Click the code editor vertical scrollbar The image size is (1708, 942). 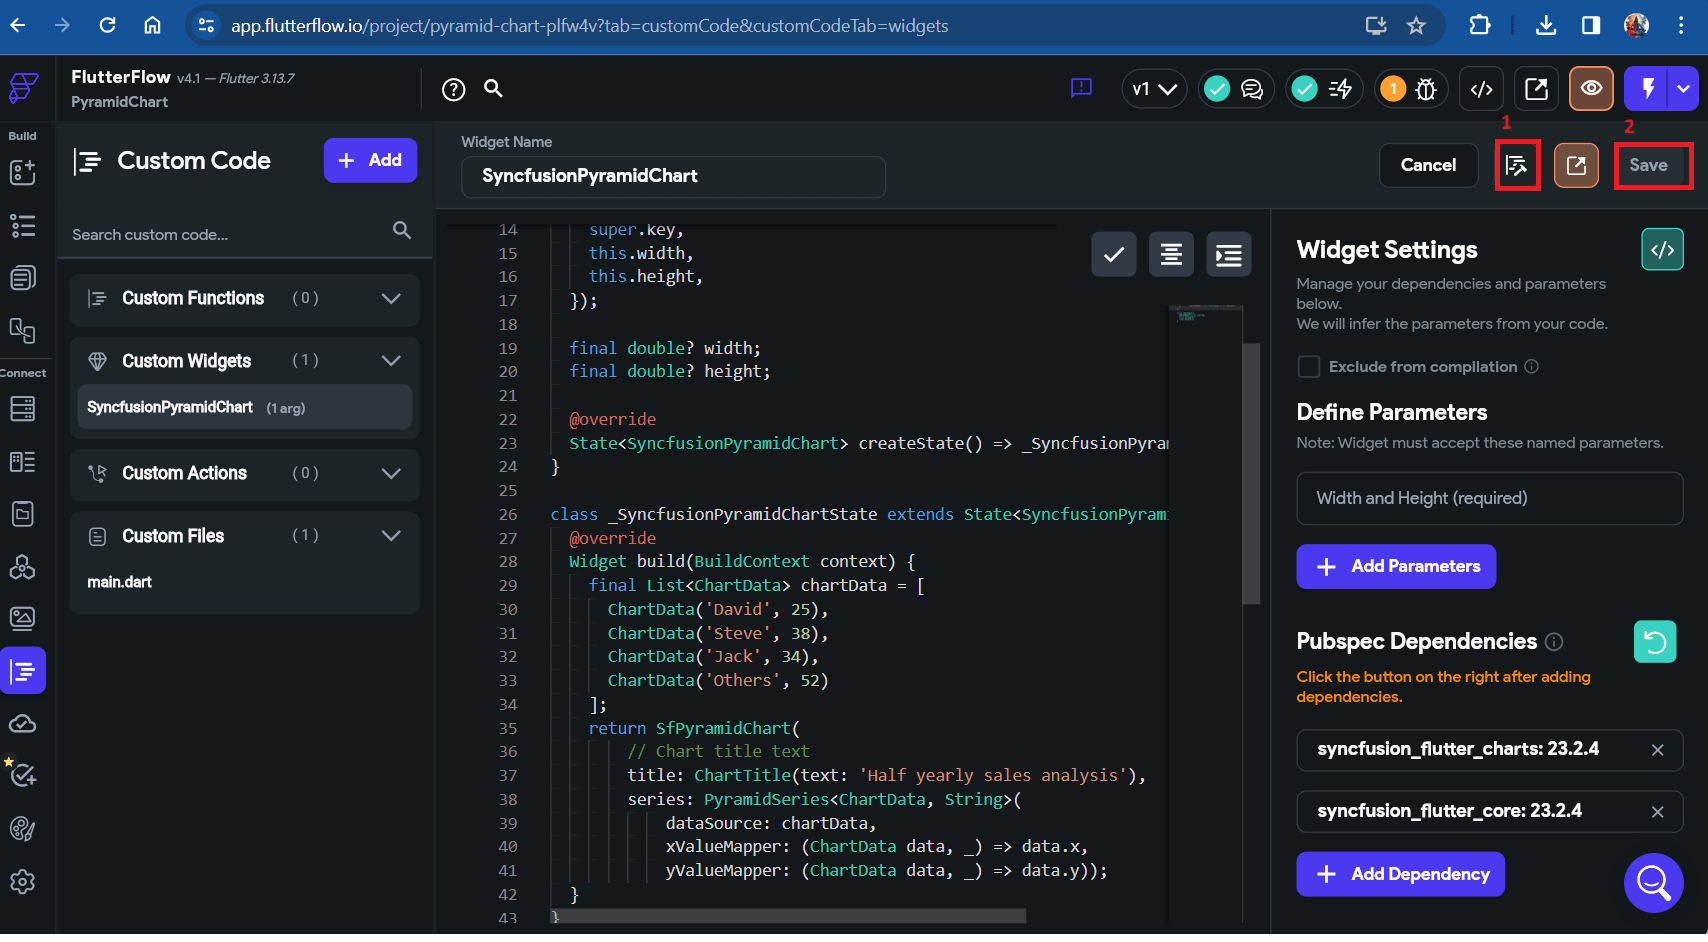[x=1251, y=474]
